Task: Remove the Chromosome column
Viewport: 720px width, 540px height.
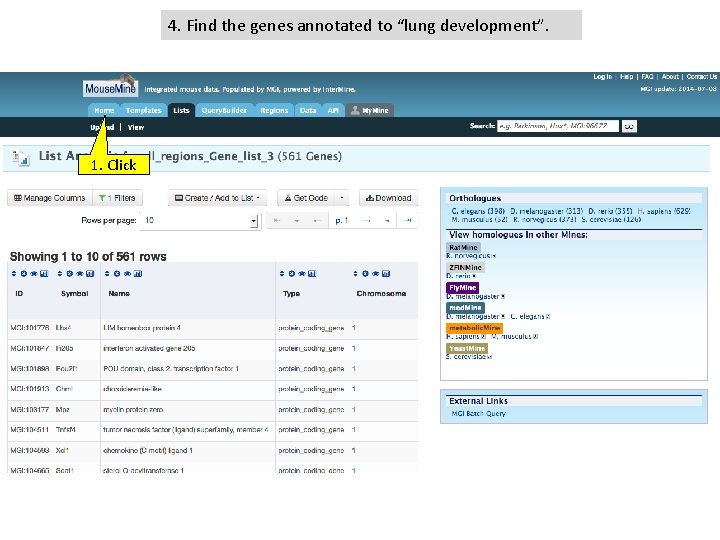Action: tap(366, 274)
